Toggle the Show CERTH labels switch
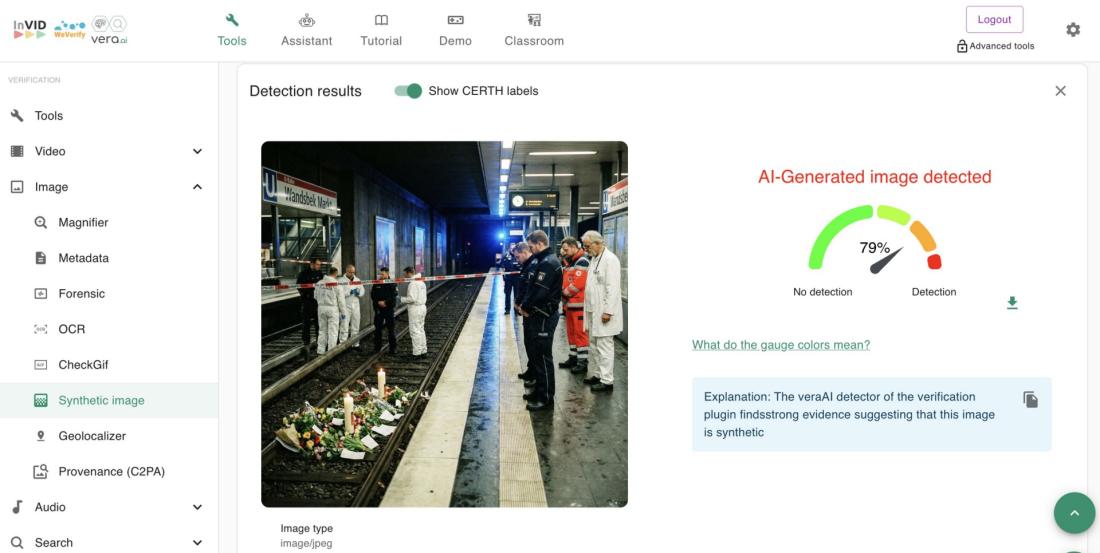Screen dimensions: 1100x553 408,91
